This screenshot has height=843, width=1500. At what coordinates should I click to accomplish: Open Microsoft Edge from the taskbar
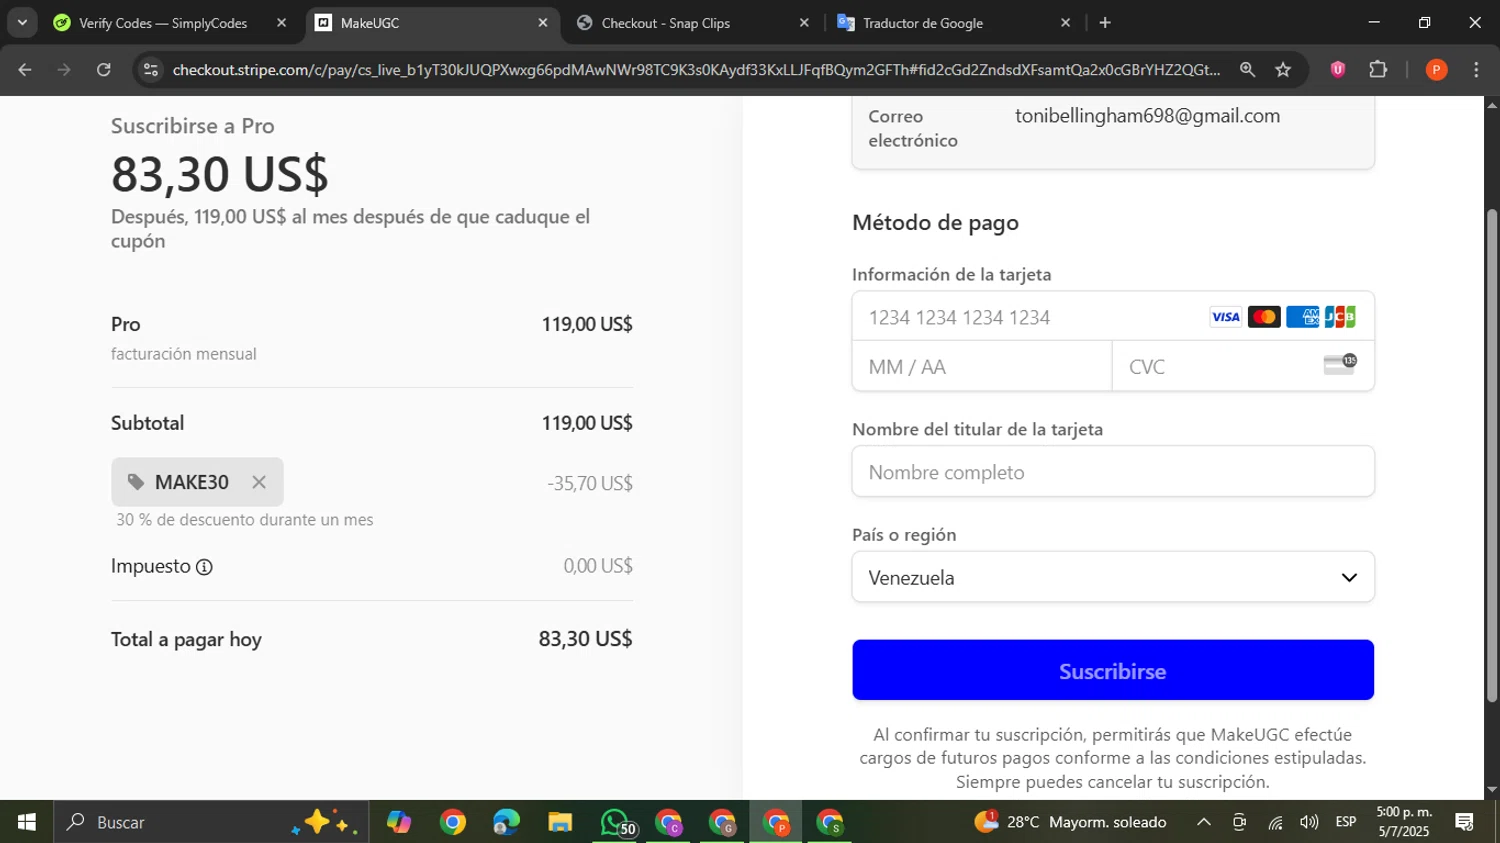tap(506, 822)
